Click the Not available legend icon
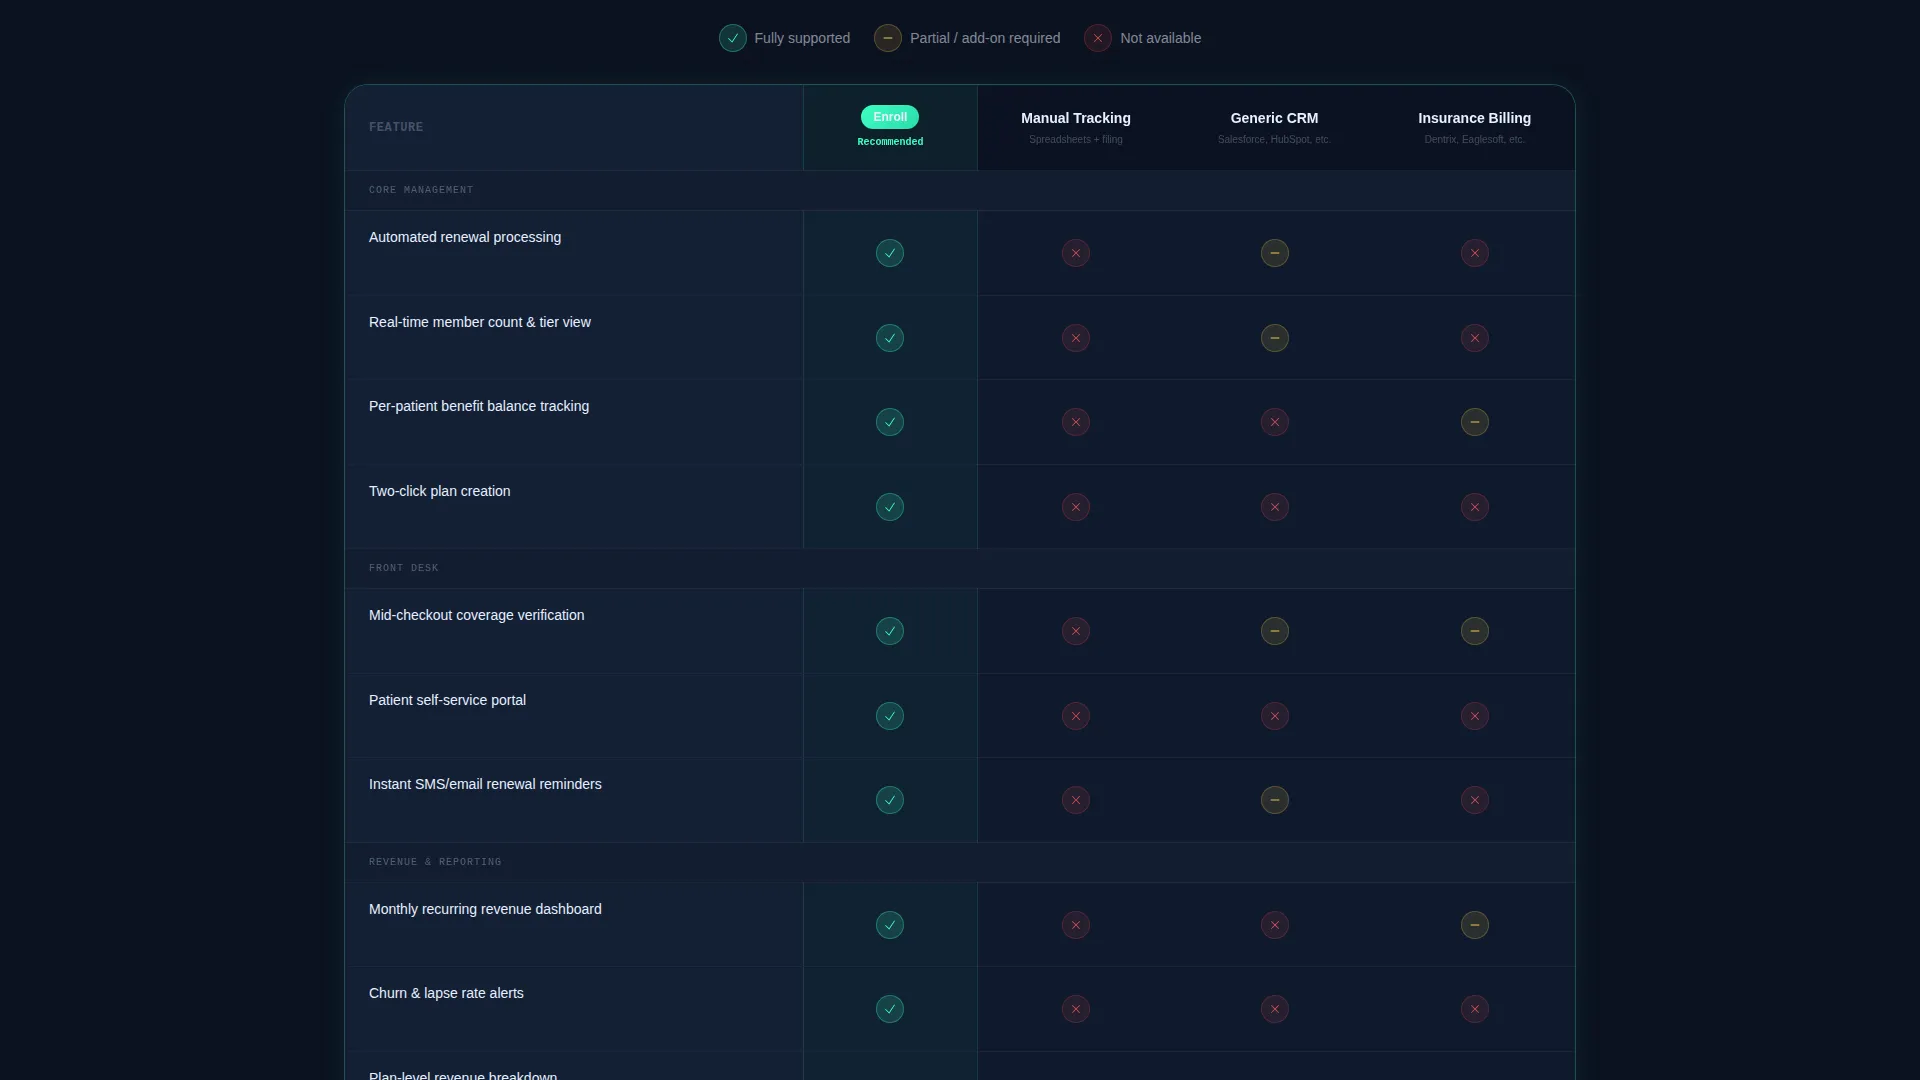Viewport: 1920px width, 1080px height. click(x=1097, y=38)
